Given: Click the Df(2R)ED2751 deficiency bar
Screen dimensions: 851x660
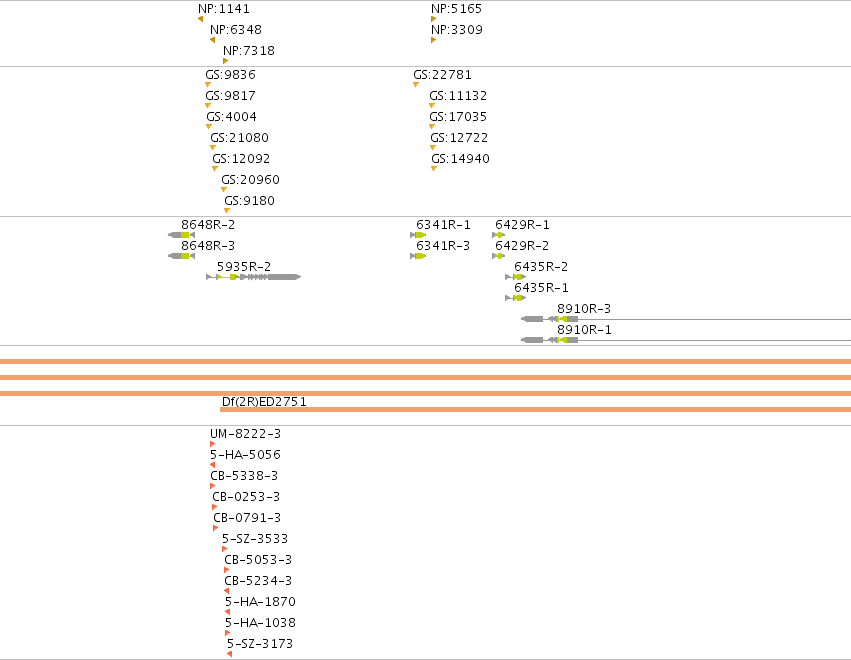Looking at the screenshot, I should point(535,409).
